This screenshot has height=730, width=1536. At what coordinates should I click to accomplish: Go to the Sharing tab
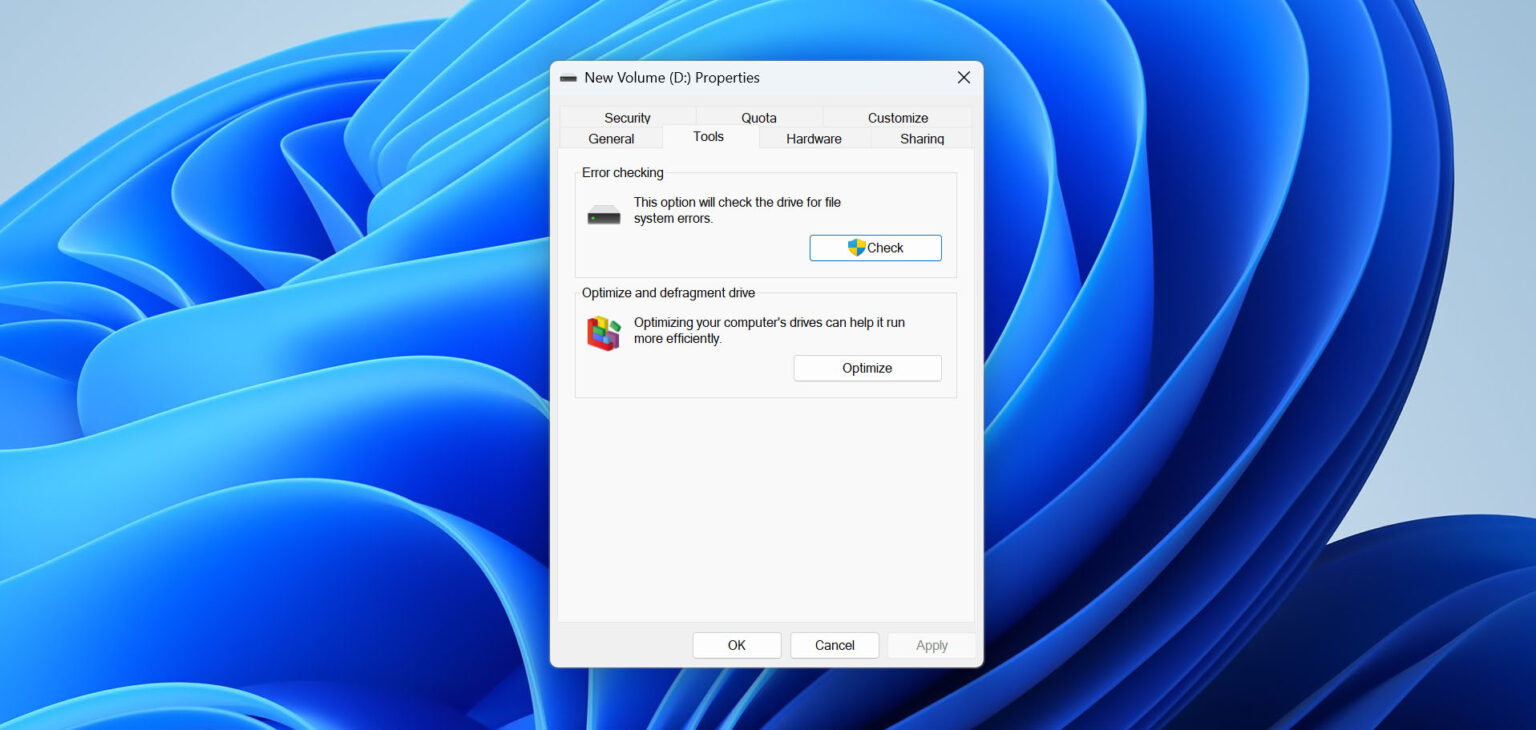point(921,139)
